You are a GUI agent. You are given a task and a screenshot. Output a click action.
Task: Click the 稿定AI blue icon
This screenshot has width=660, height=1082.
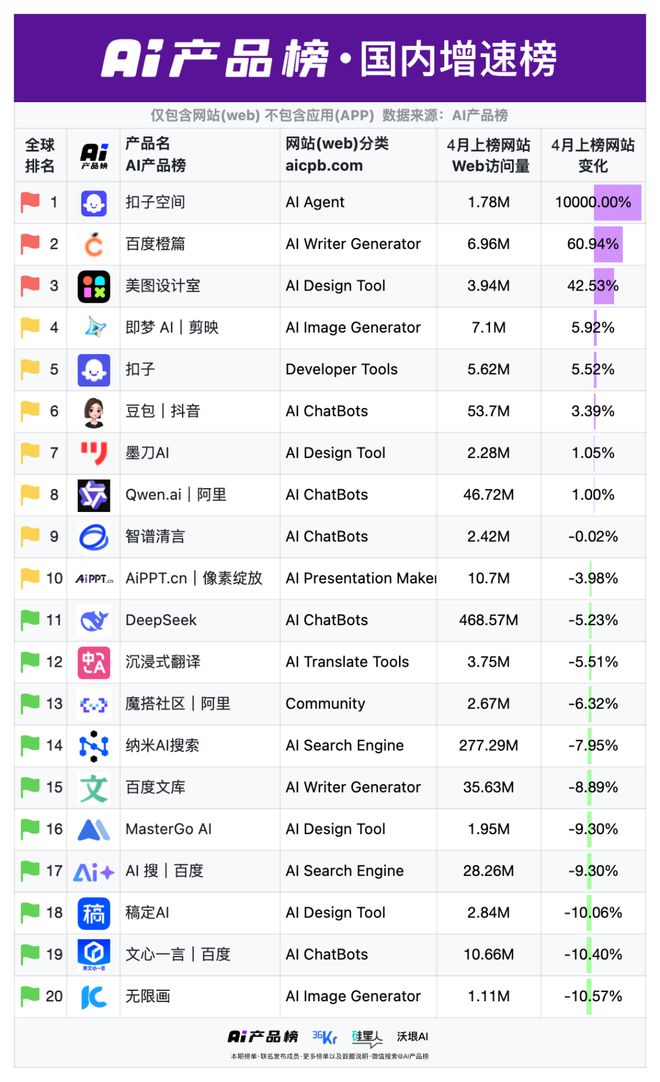point(93,913)
